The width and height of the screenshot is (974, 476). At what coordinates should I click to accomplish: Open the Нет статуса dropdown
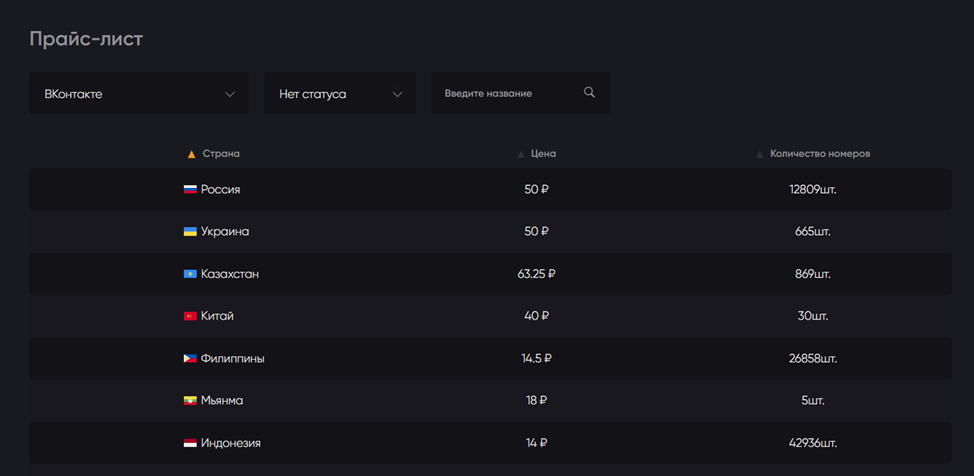340,93
